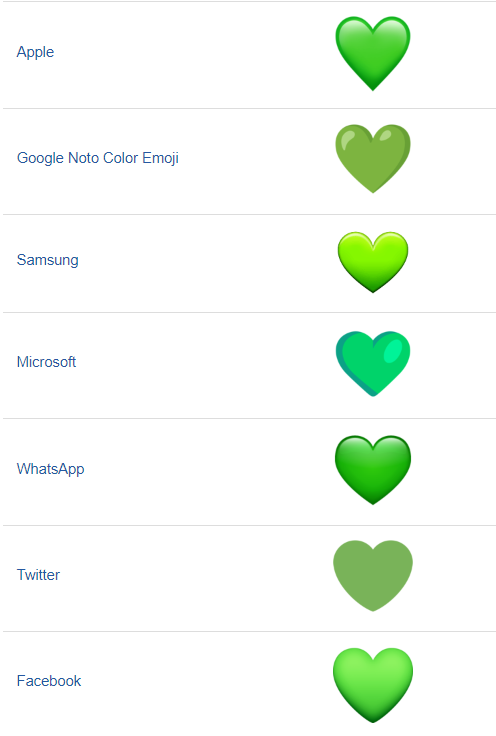Click the heart next to the Facebook label
This screenshot has width=496, height=736.
click(x=373, y=685)
